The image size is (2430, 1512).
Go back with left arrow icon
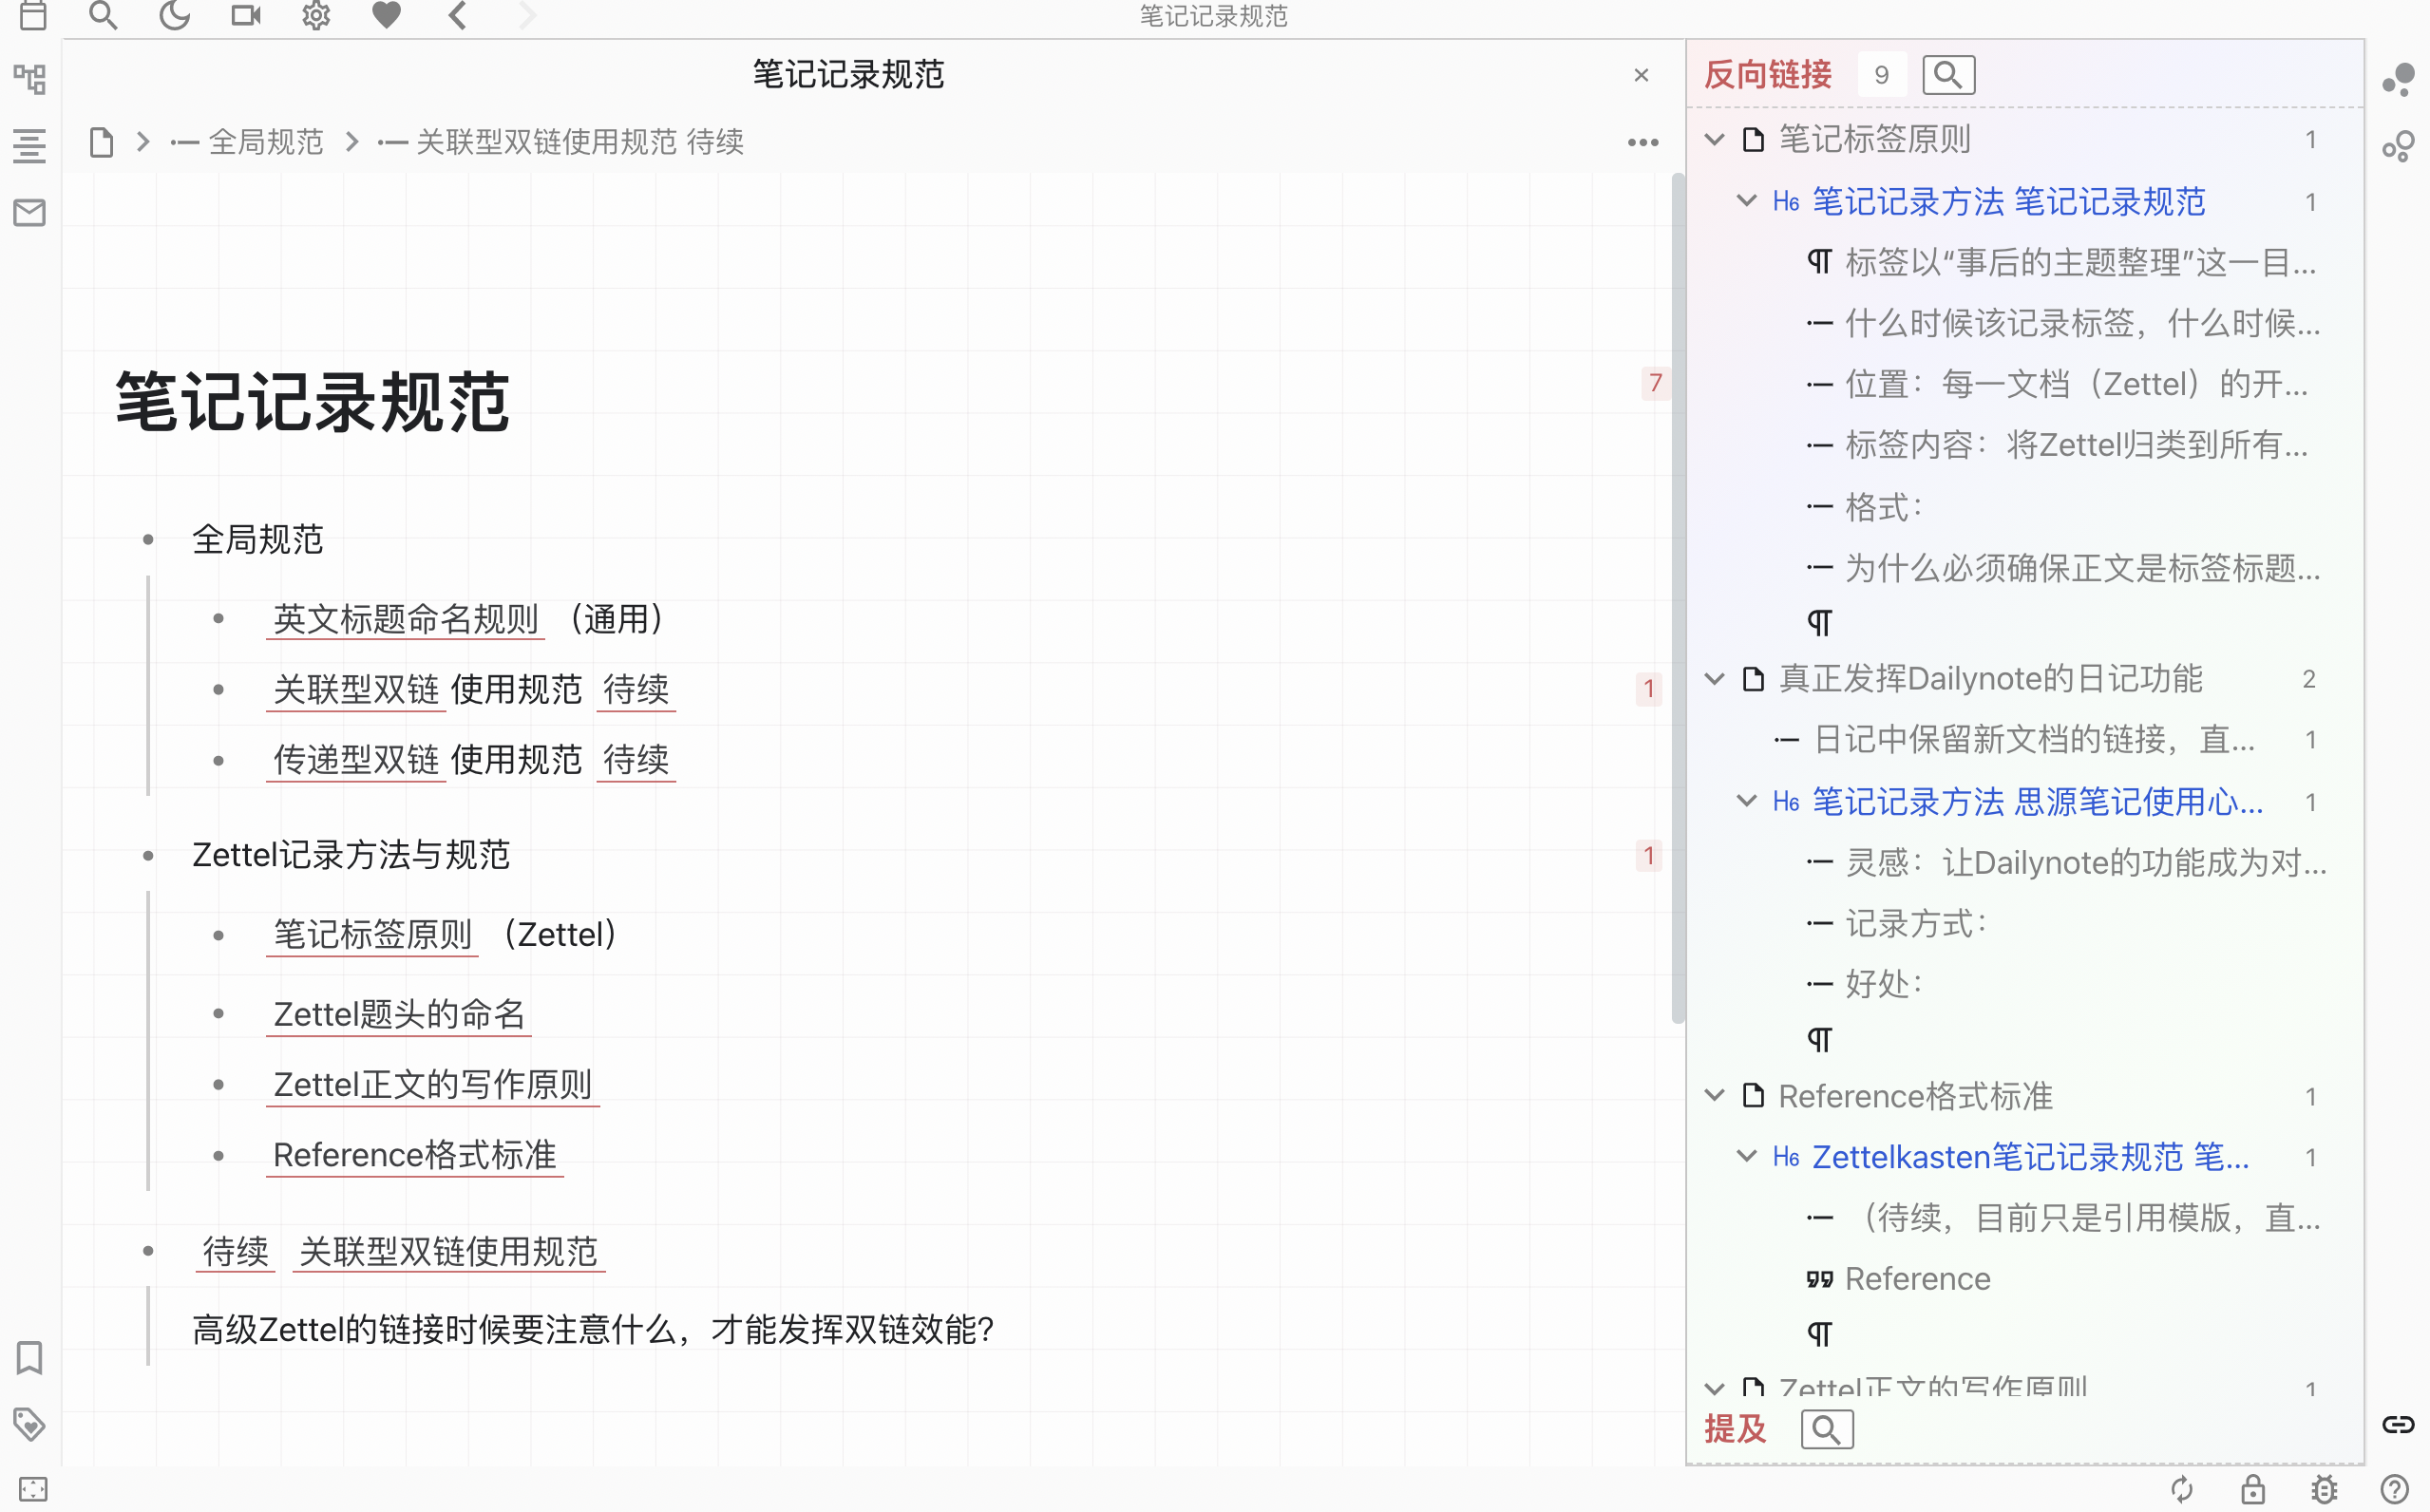pyautogui.click(x=458, y=15)
